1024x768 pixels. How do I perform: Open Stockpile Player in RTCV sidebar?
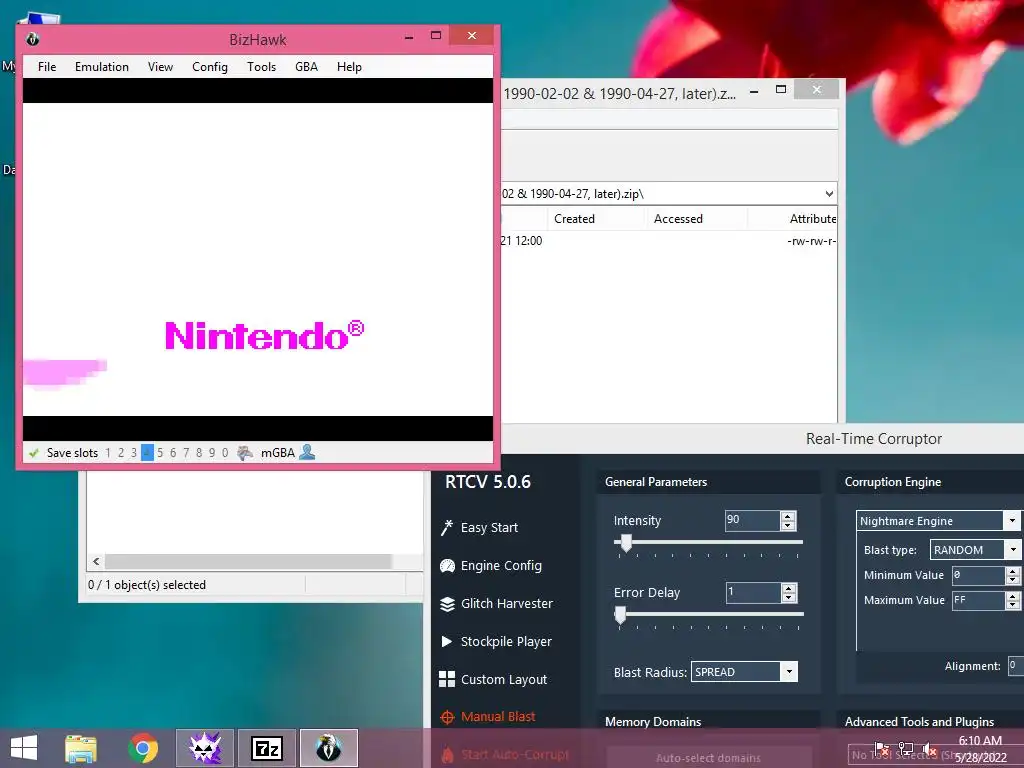tap(496, 641)
